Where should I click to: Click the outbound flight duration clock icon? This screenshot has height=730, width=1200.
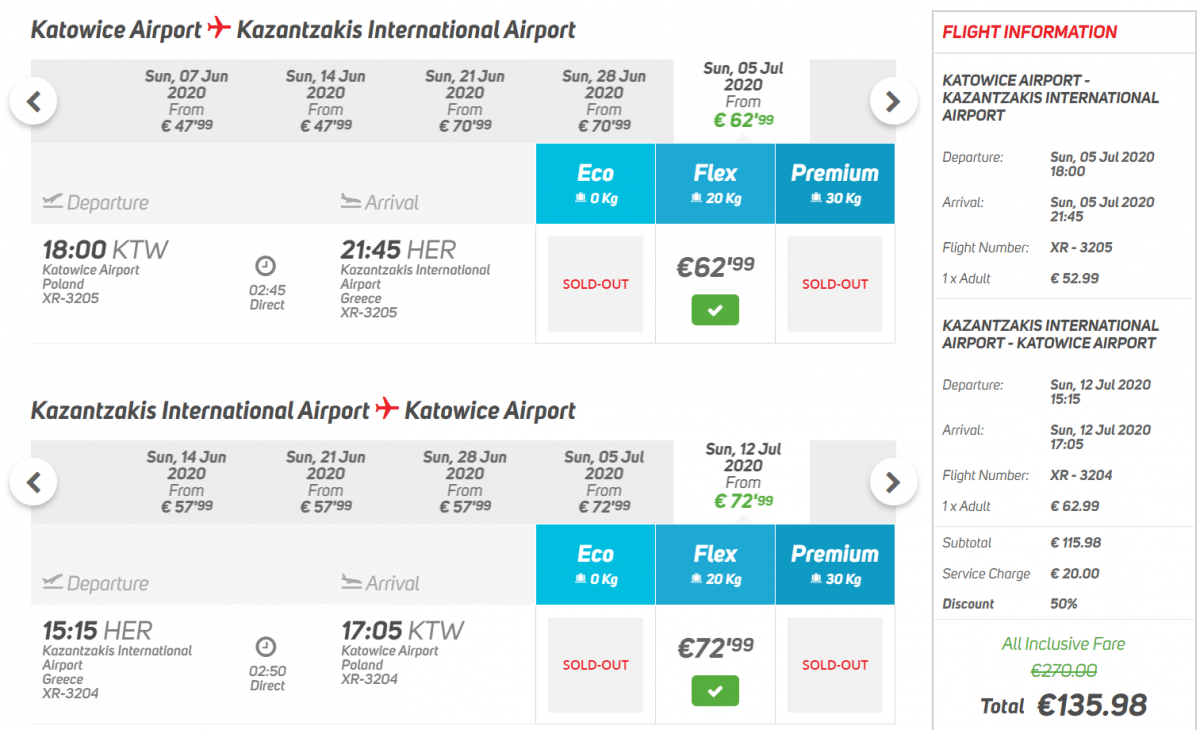[x=266, y=266]
